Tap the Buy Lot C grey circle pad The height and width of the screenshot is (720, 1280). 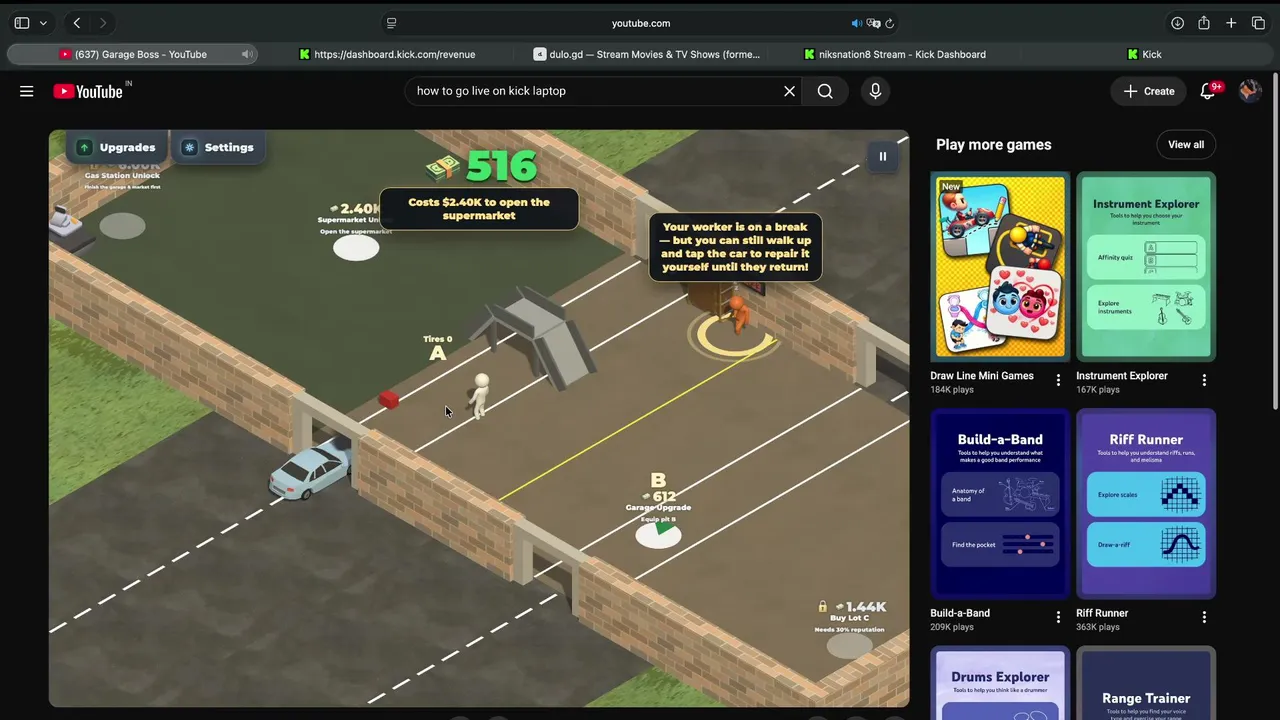(849, 646)
